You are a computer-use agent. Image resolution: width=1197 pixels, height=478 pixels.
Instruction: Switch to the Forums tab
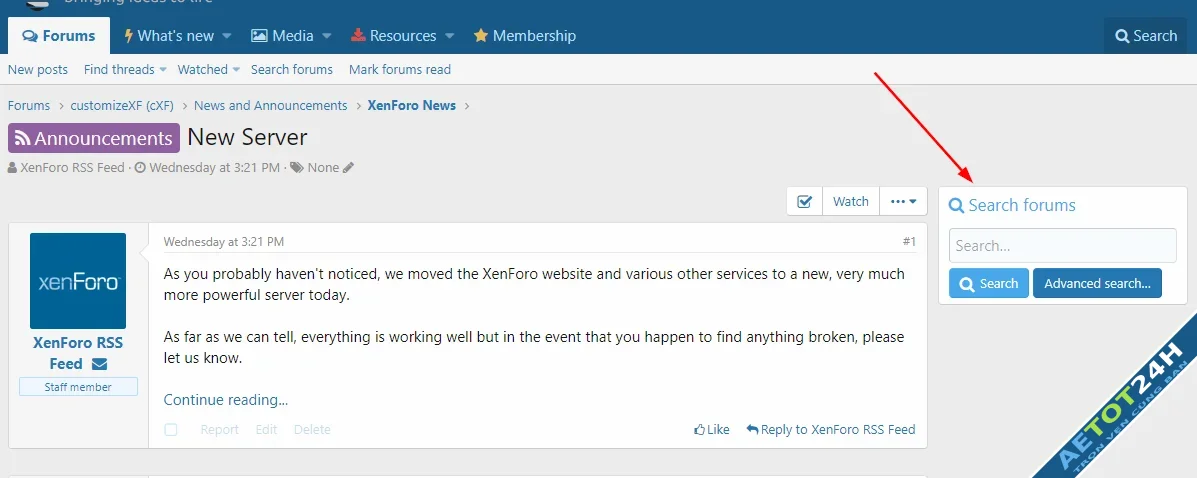[59, 36]
